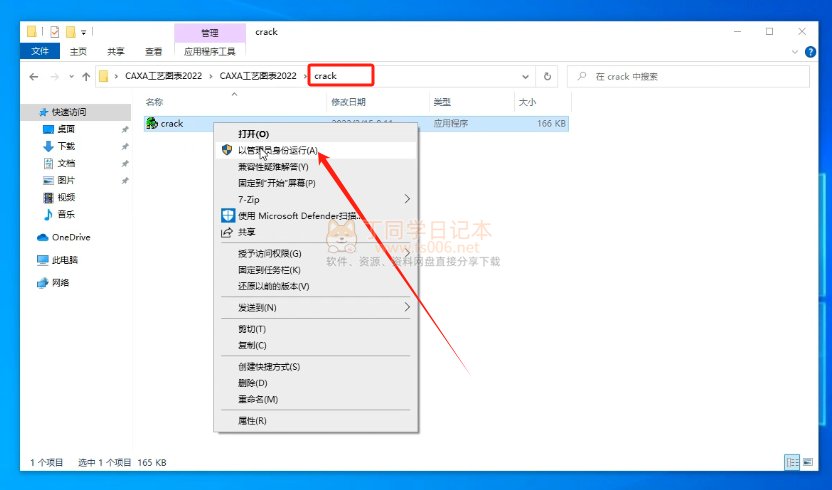Image resolution: width=832 pixels, height=490 pixels.
Task: Switch to large icons view in status bar
Action: [808, 462]
